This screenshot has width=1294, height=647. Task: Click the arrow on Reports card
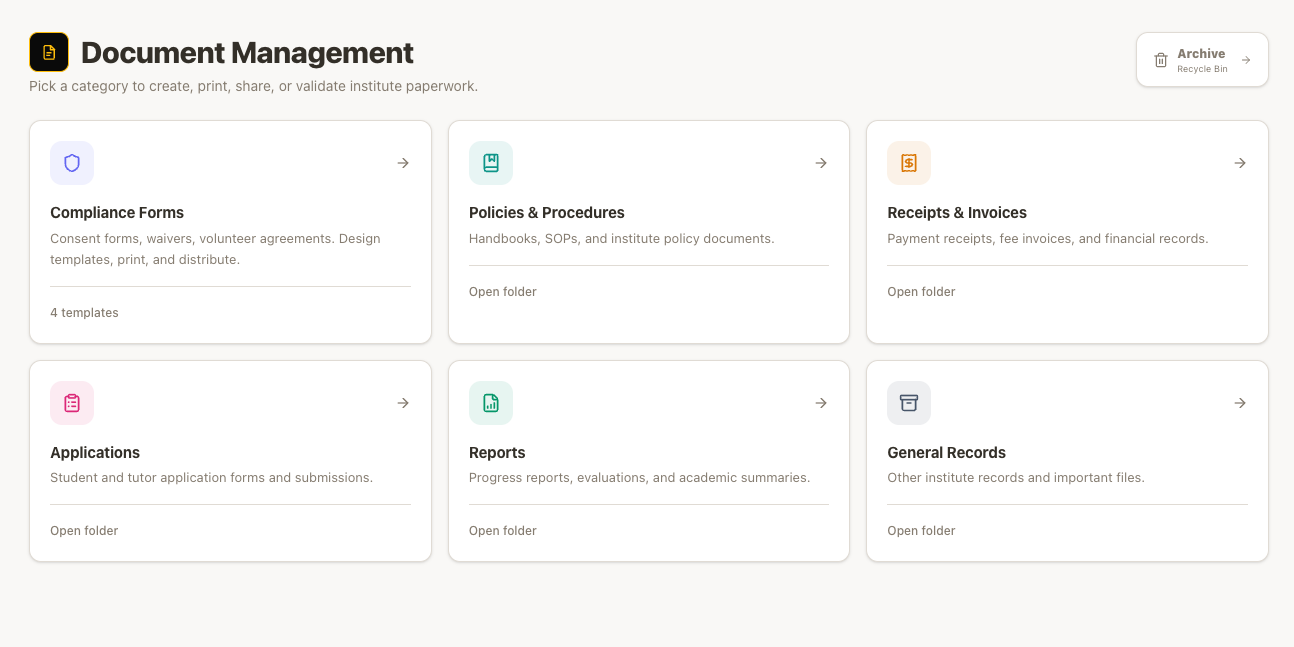point(821,403)
